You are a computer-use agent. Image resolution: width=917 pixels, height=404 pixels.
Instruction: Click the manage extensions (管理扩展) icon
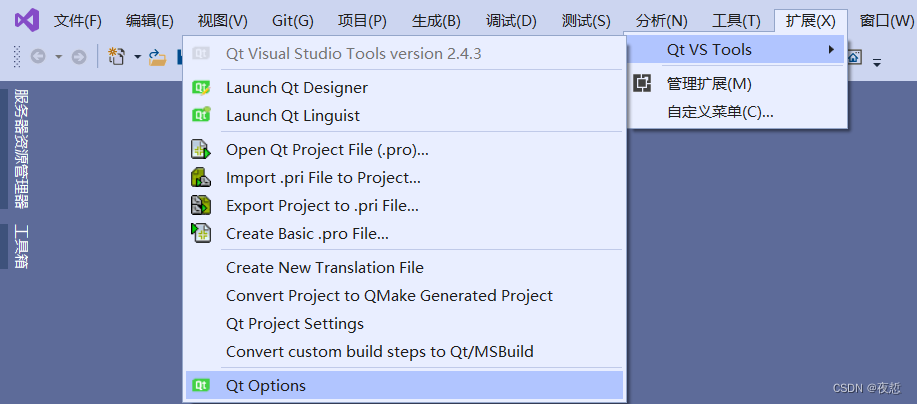(x=643, y=84)
